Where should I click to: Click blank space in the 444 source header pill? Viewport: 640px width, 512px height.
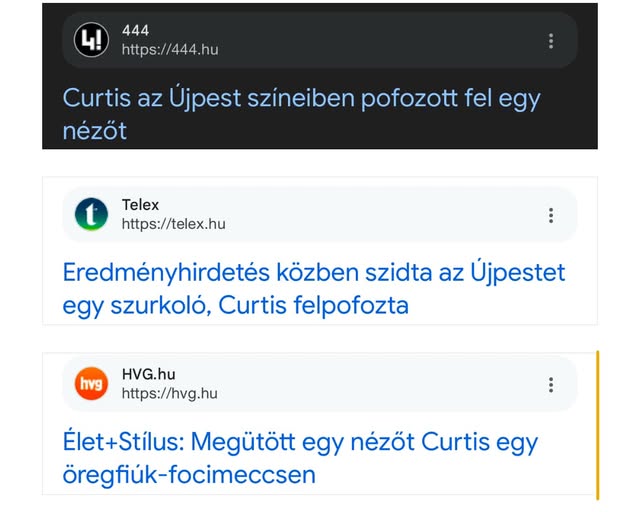pos(380,41)
